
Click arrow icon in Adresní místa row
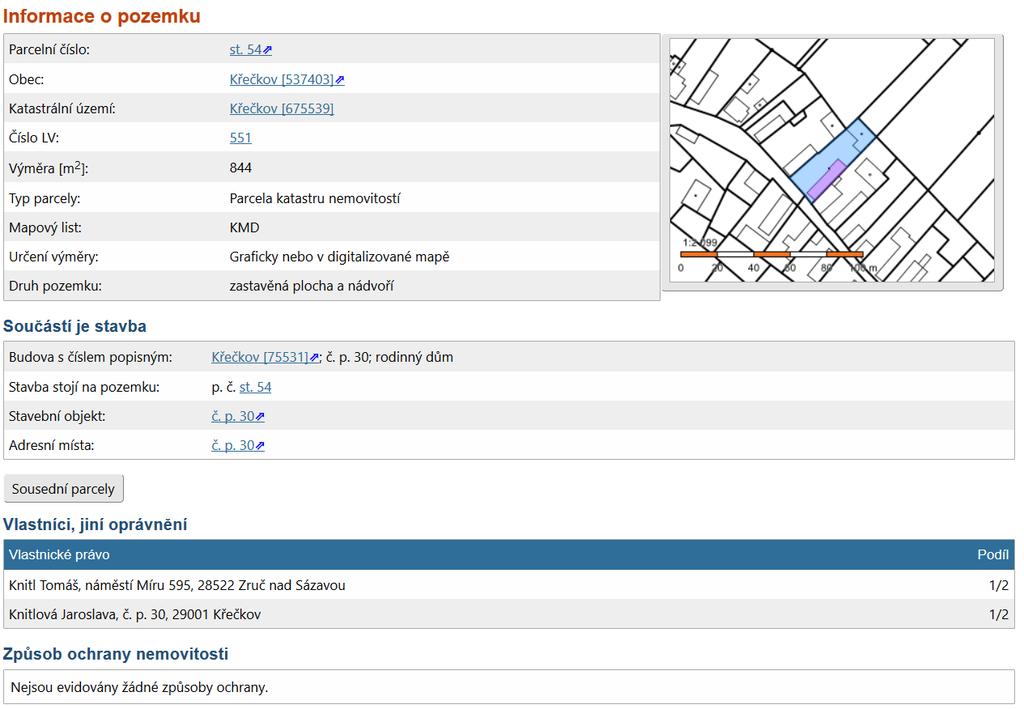click(x=260, y=446)
